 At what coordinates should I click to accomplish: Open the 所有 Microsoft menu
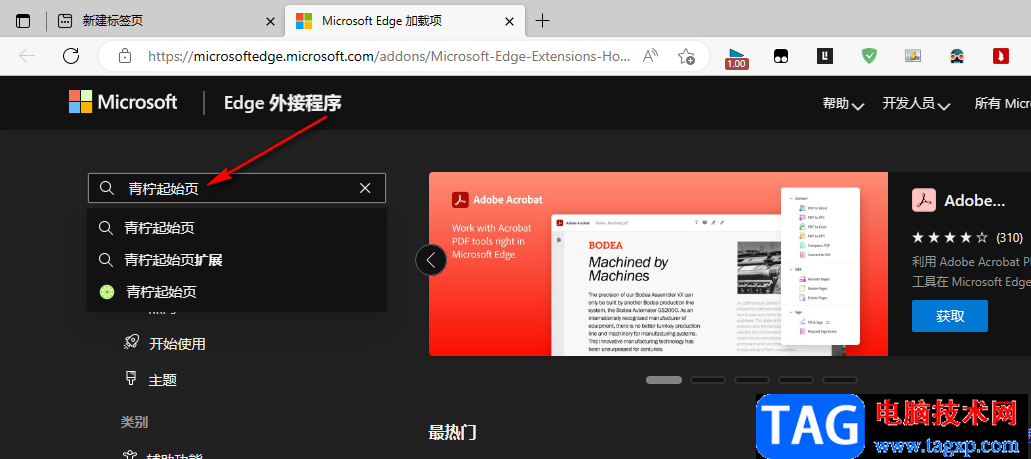click(1003, 103)
